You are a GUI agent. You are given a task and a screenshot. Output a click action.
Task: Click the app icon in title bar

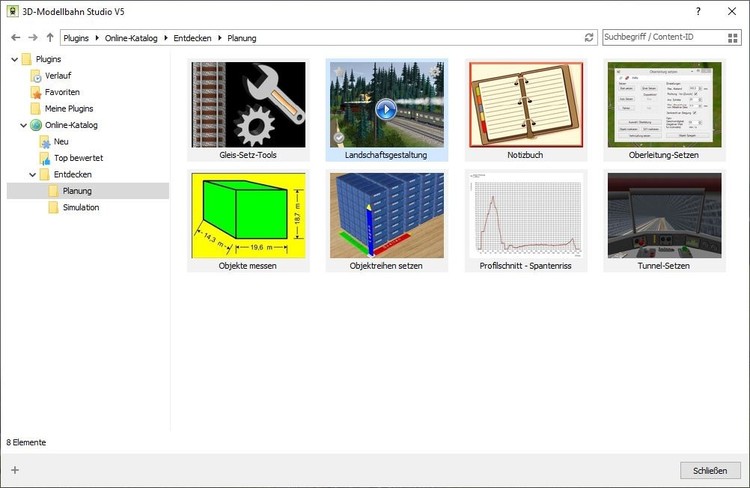tap(13, 11)
